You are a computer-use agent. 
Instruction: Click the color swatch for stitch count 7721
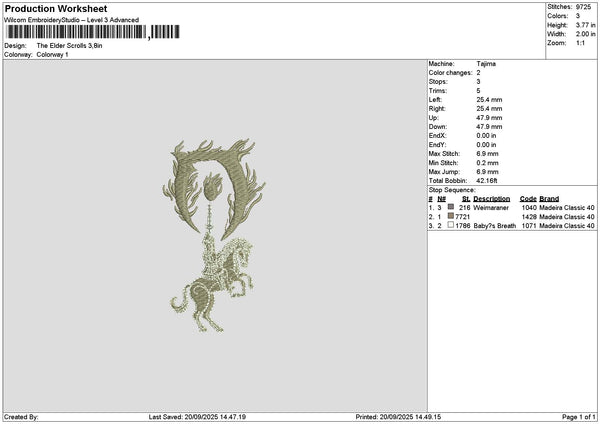tap(451, 216)
